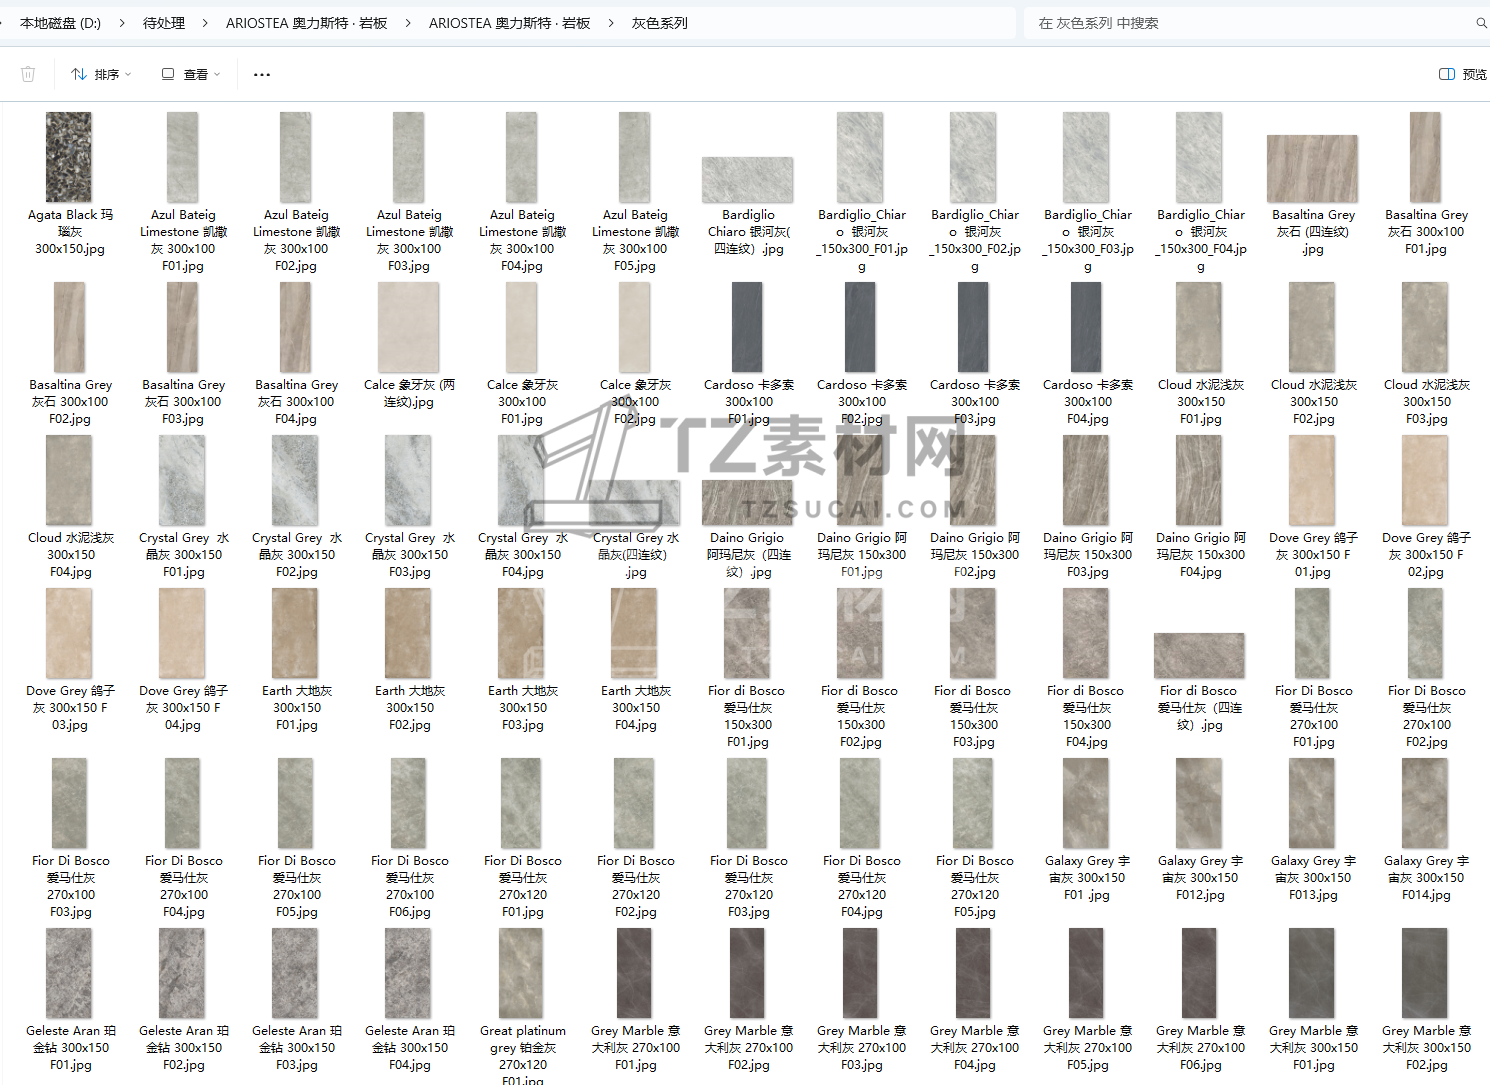Select Cardoso 卡多索 300x100 F04.jpg thumbnail

1086,327
